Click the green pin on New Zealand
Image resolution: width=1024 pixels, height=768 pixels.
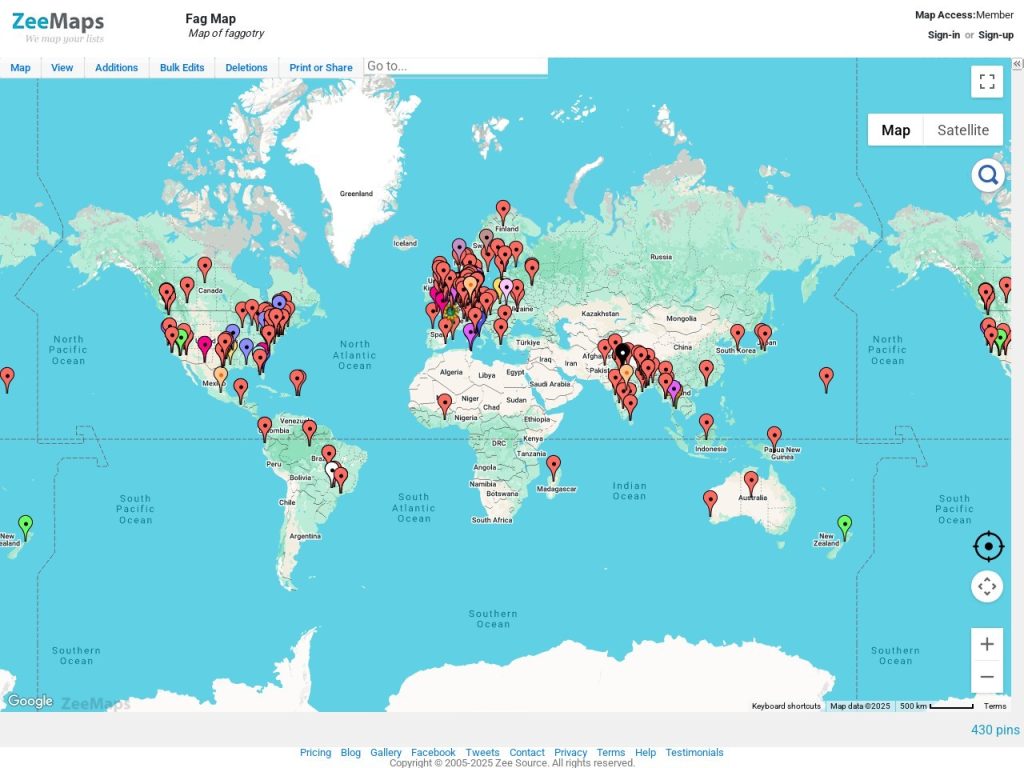pyautogui.click(x=844, y=524)
